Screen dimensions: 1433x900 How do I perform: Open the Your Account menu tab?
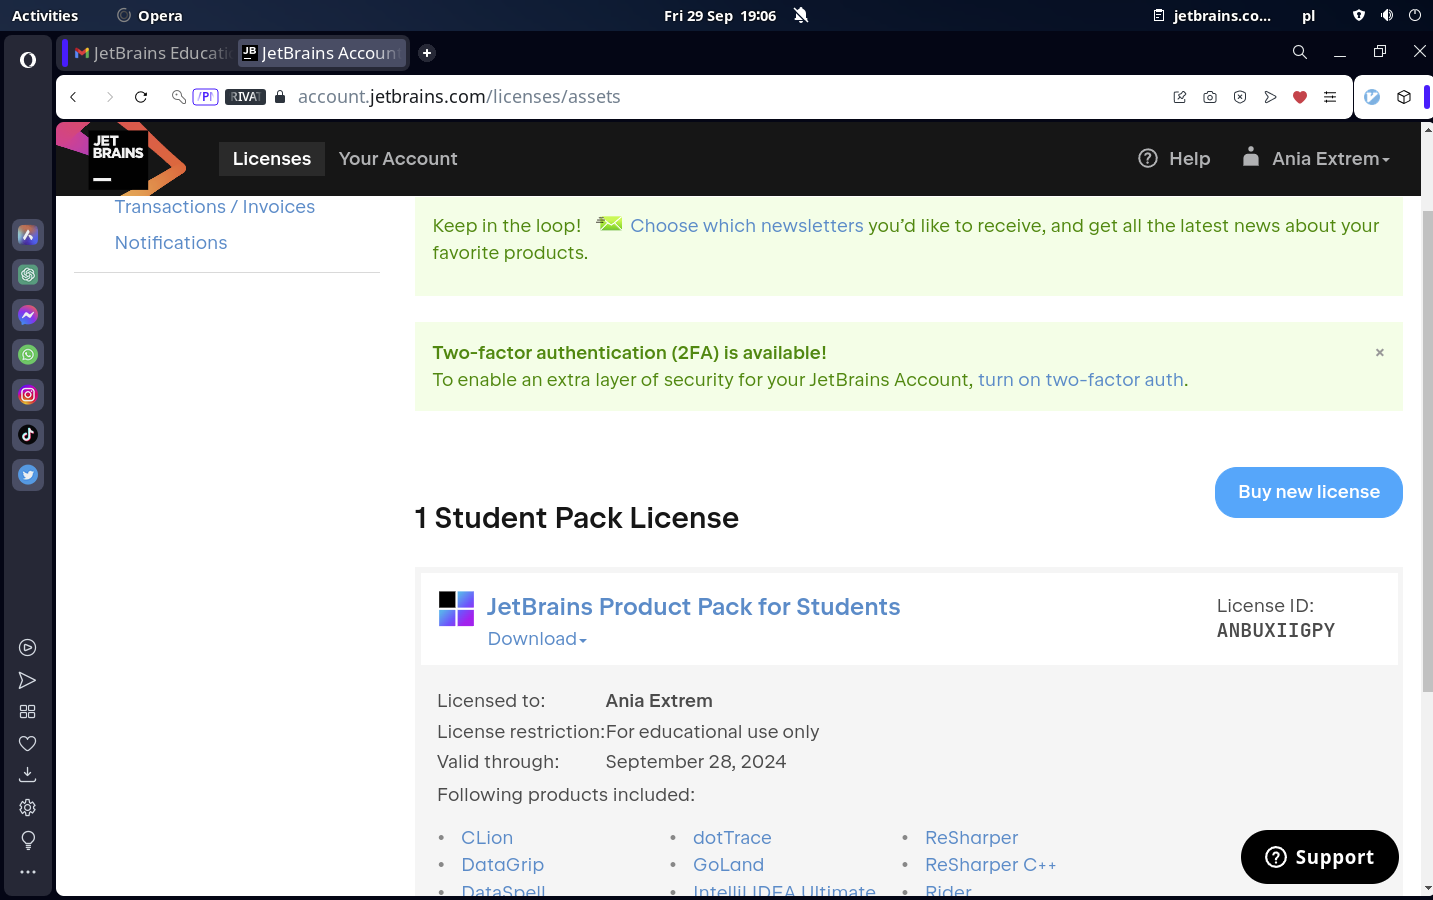[398, 159]
